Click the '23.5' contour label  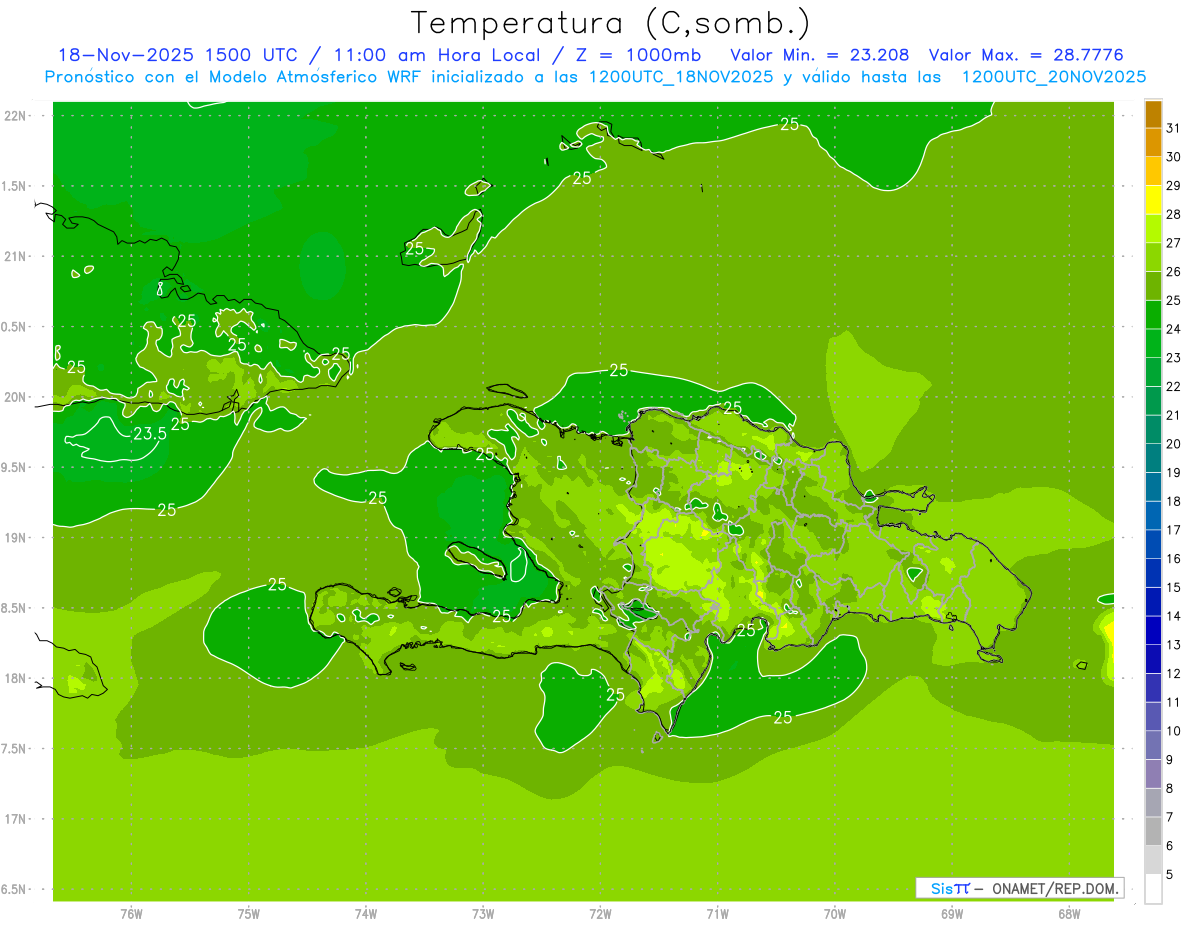coord(150,433)
